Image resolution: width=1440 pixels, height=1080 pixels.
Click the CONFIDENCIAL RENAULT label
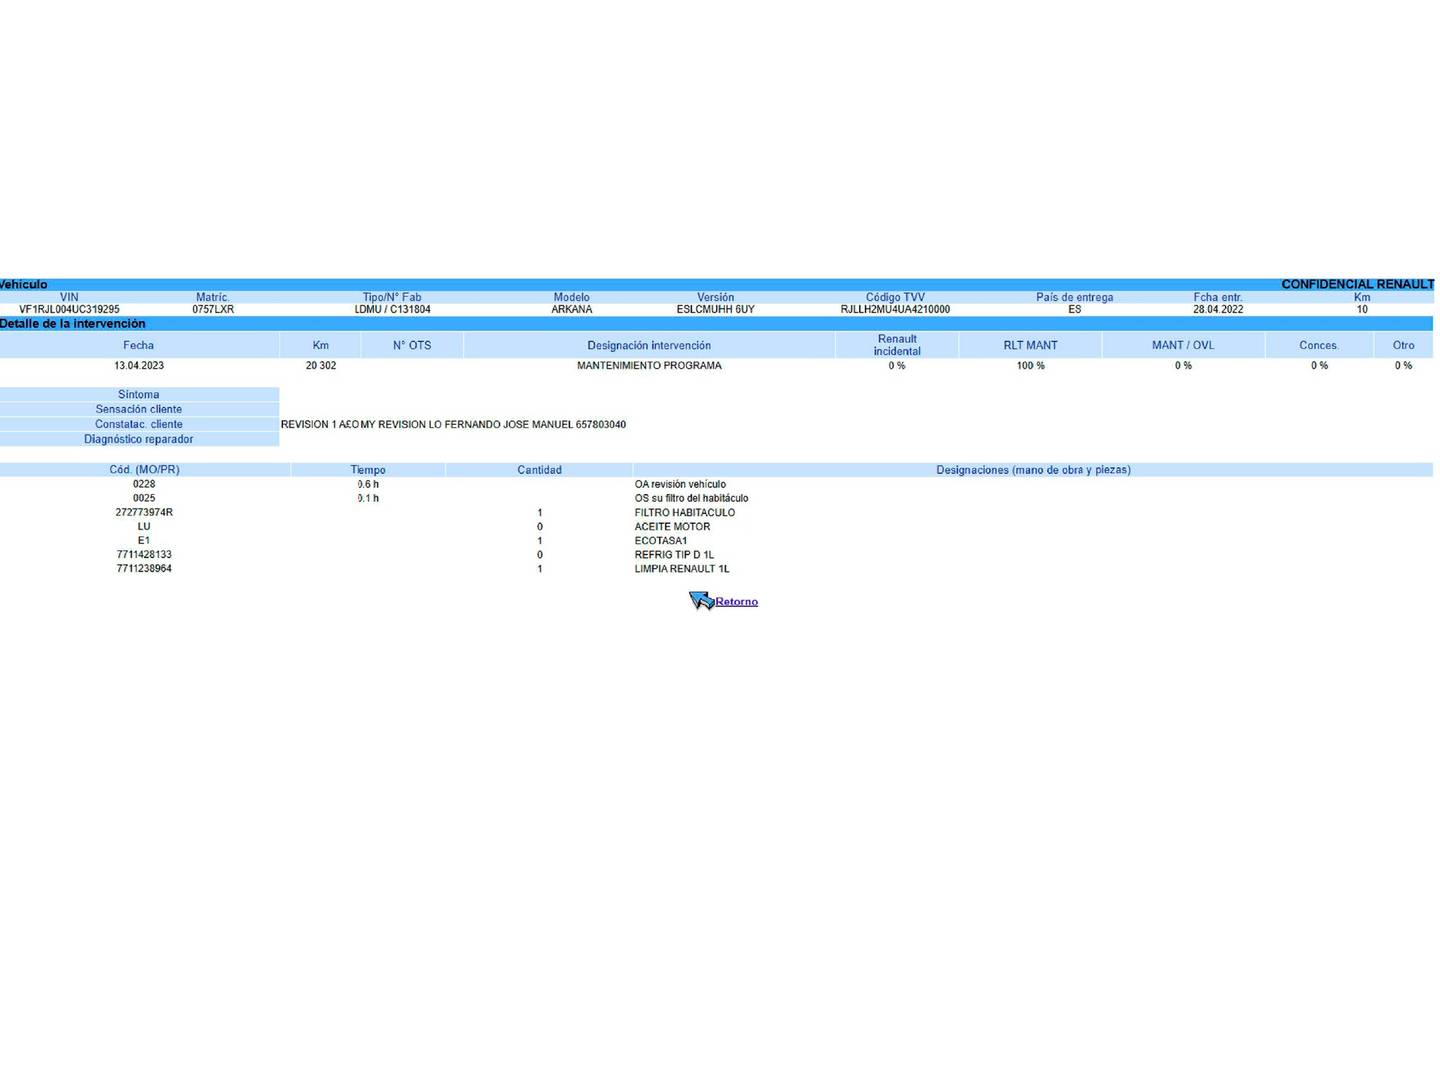(1358, 284)
